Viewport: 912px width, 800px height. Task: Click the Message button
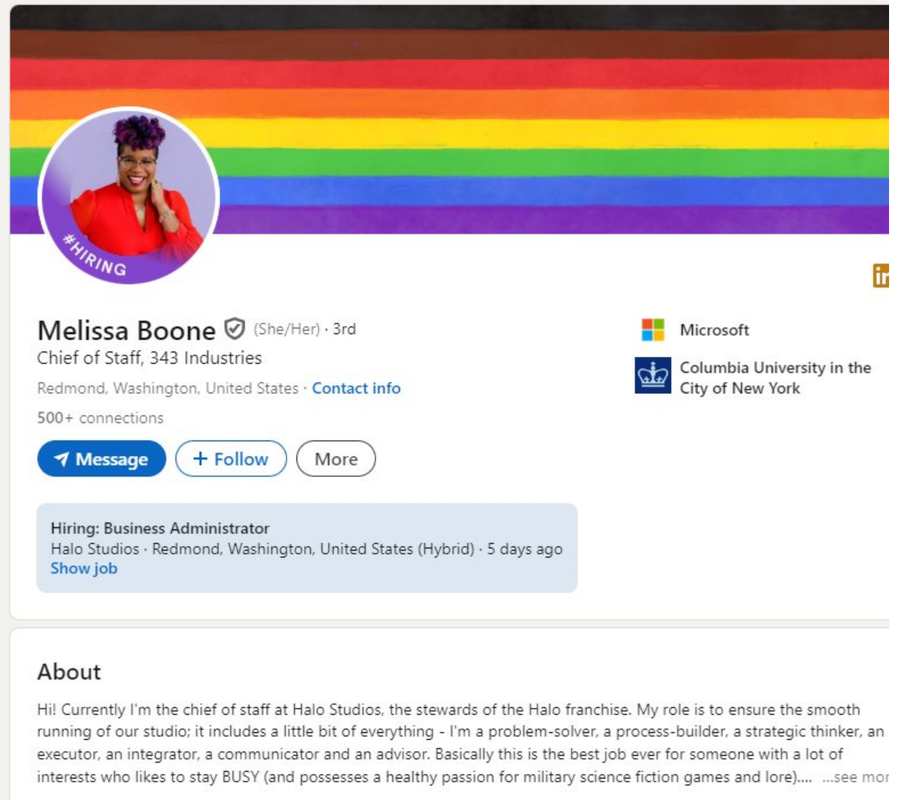click(x=102, y=459)
